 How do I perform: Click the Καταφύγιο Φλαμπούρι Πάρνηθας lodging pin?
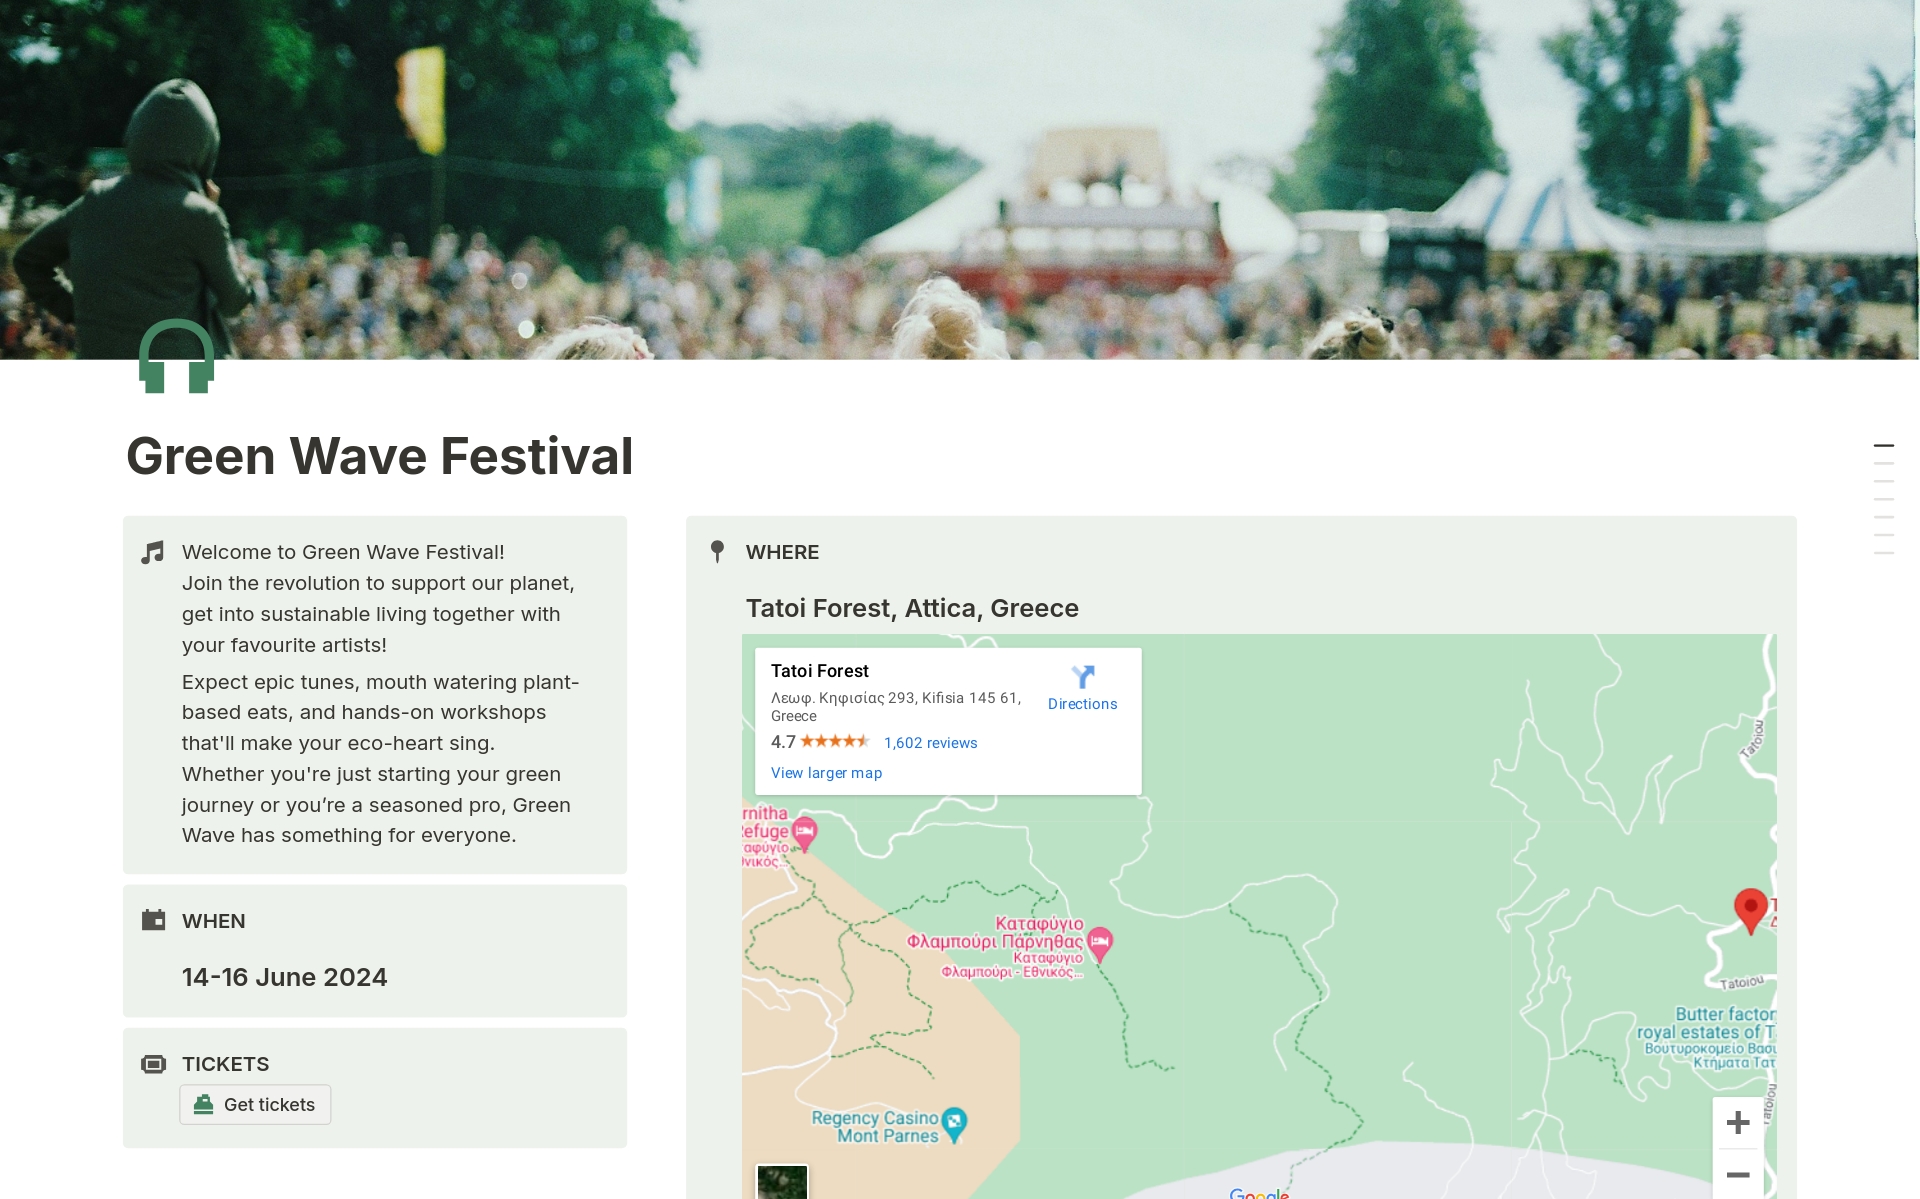point(1100,941)
